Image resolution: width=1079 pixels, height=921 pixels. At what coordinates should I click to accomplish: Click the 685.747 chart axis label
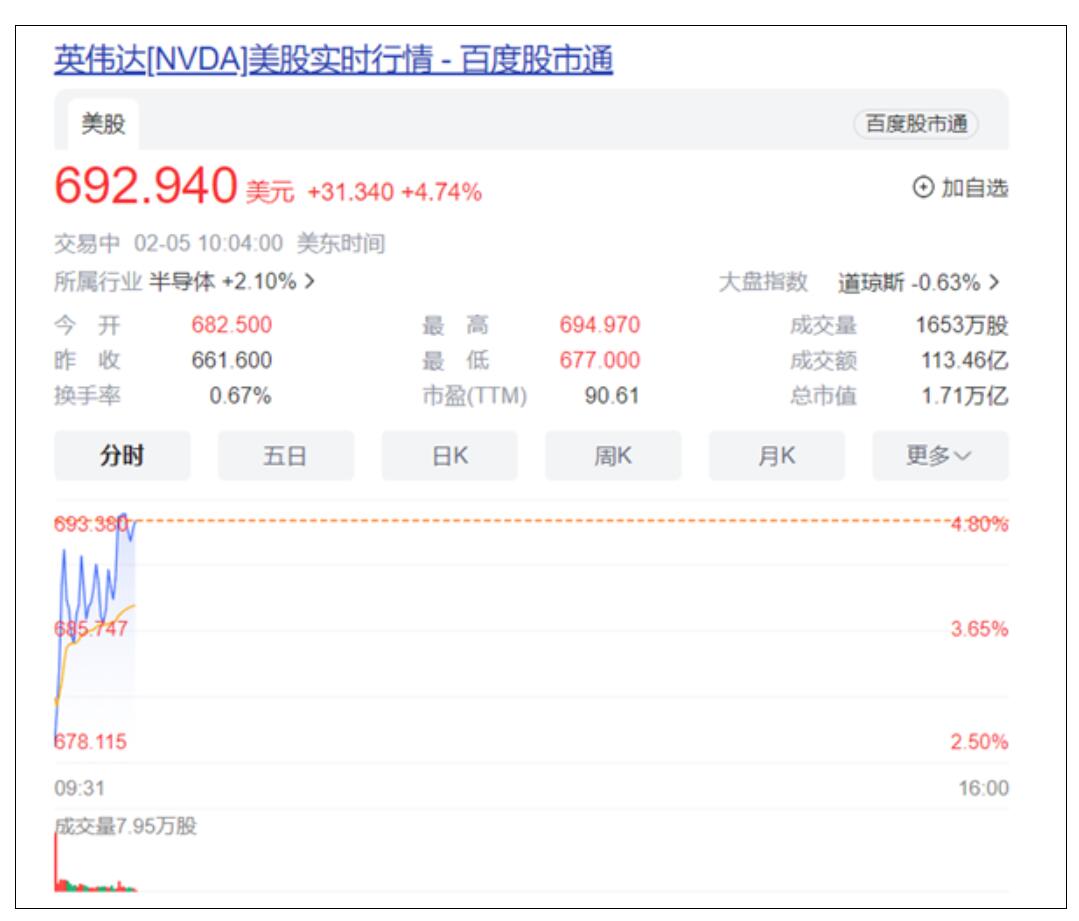coord(90,628)
